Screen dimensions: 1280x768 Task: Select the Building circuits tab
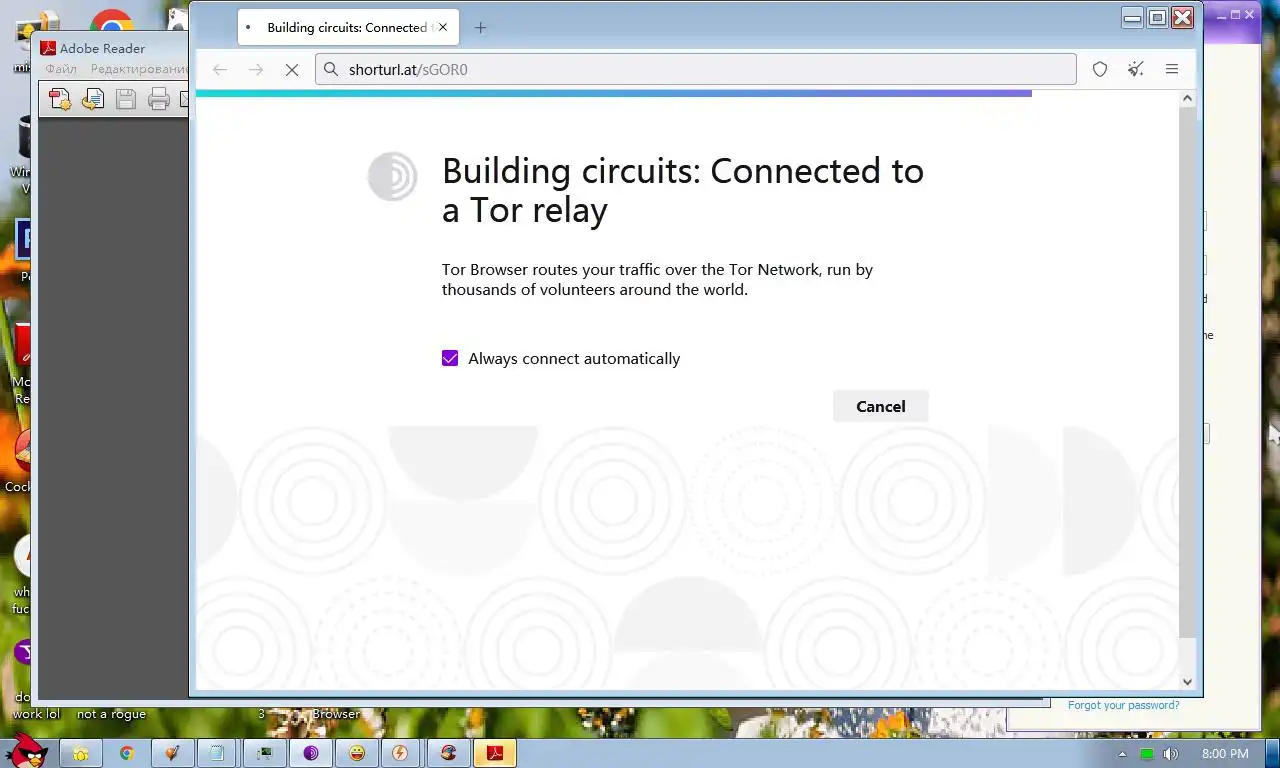(348, 27)
